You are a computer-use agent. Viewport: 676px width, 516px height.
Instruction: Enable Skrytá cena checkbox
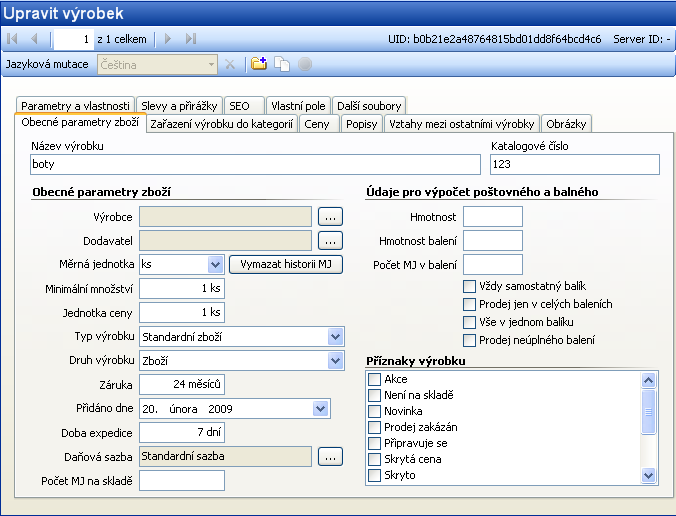pos(375,459)
